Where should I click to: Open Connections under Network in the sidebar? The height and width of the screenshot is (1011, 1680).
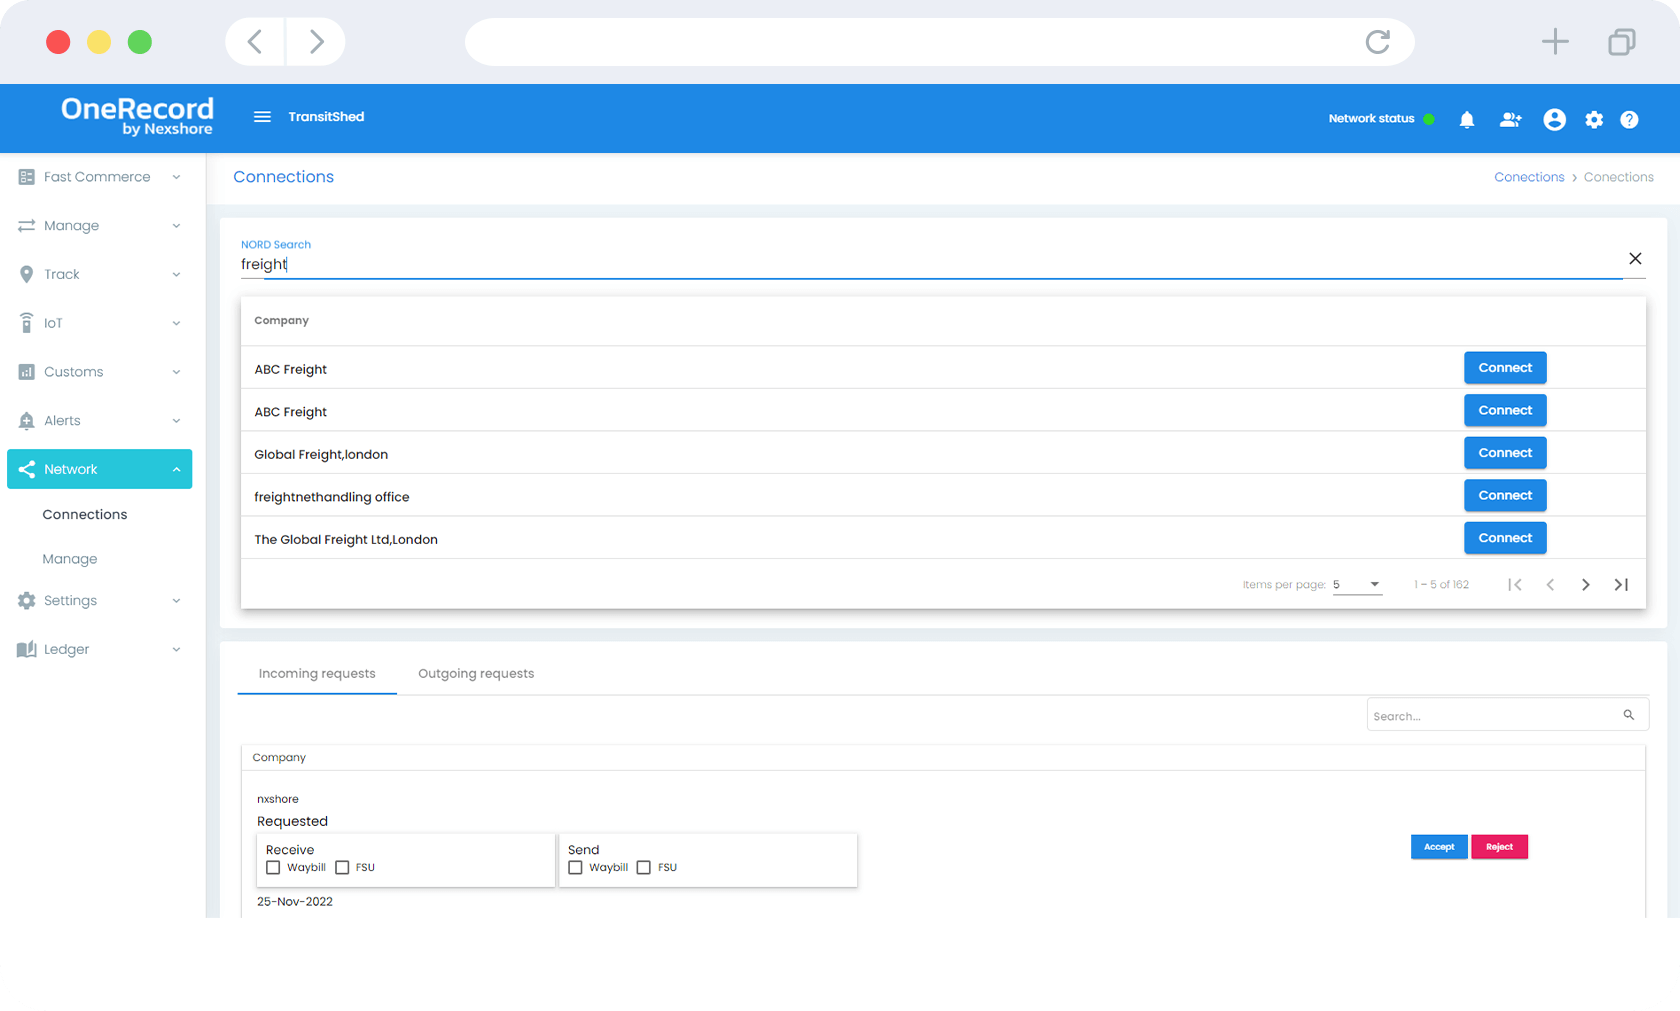coord(85,515)
